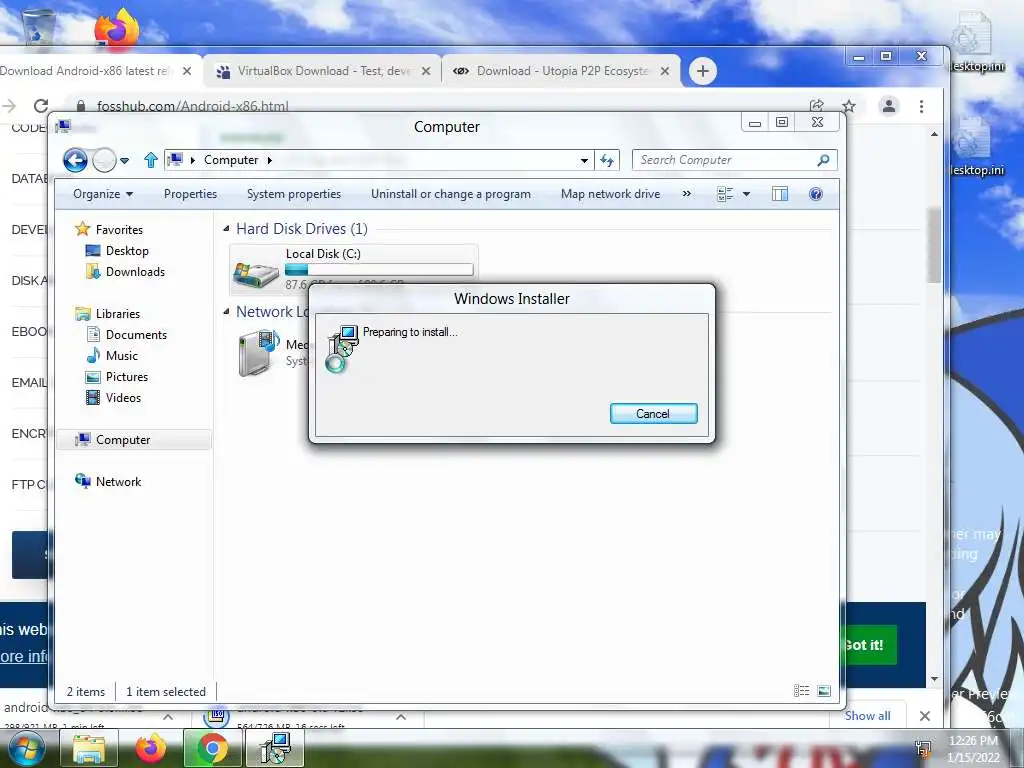Collapse the Hard Disk Drives group
The width and height of the screenshot is (1024, 768).
pyautogui.click(x=226, y=229)
